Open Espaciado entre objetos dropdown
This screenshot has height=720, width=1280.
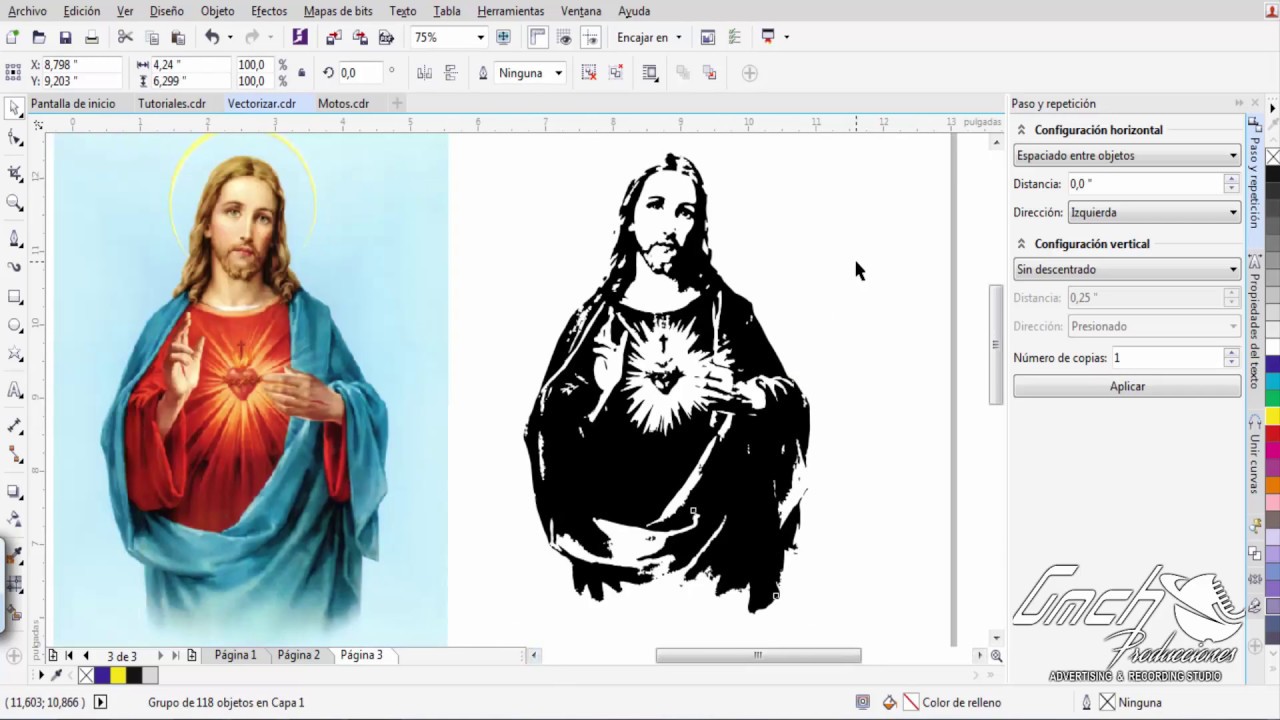pos(1127,156)
